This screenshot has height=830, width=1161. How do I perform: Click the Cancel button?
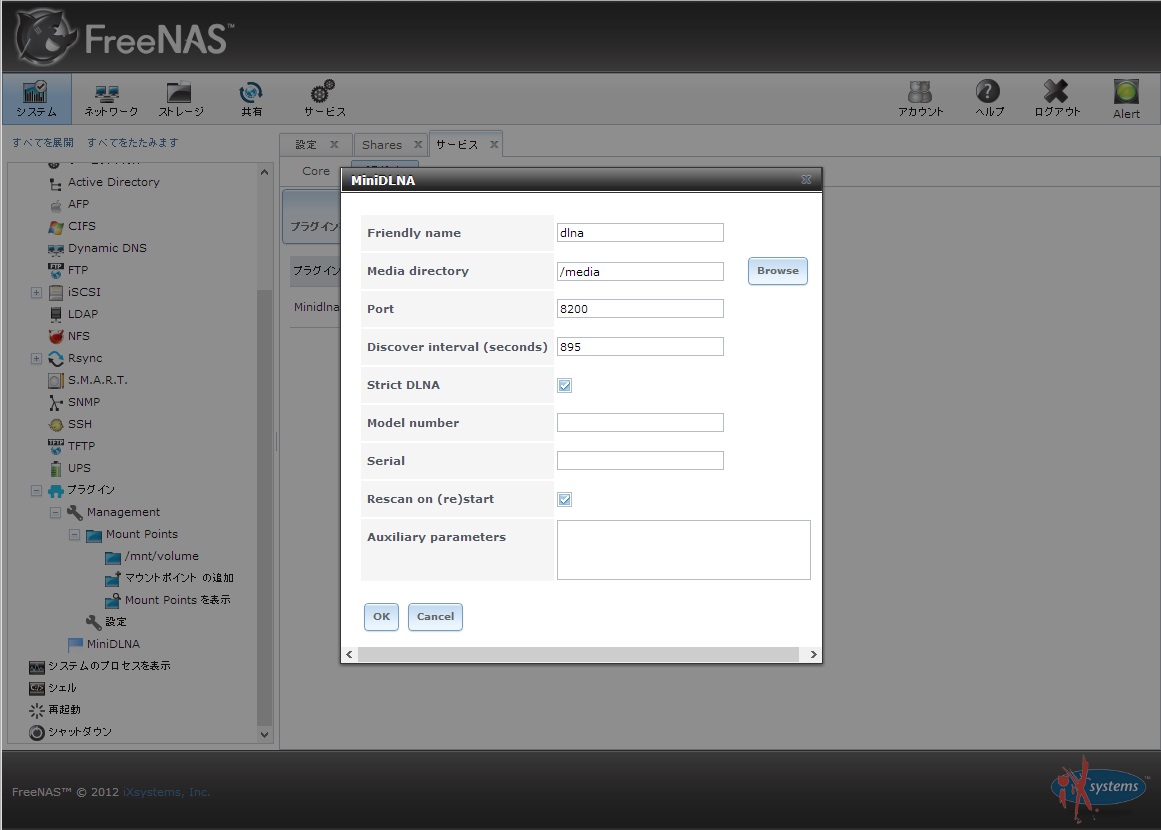click(435, 617)
